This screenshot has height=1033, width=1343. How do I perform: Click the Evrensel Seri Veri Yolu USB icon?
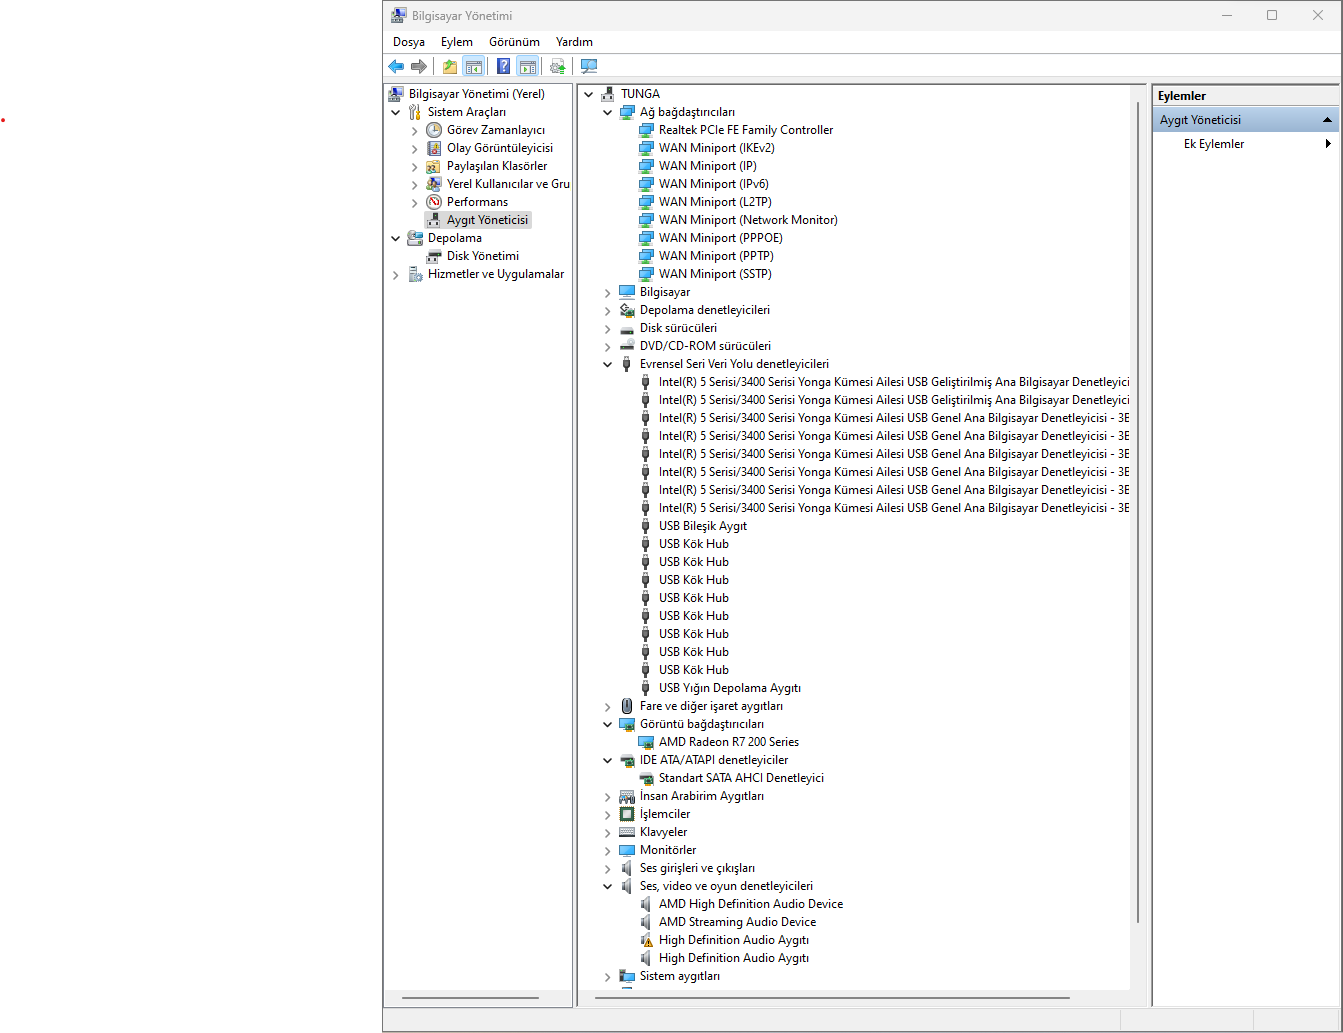pyautogui.click(x=627, y=364)
